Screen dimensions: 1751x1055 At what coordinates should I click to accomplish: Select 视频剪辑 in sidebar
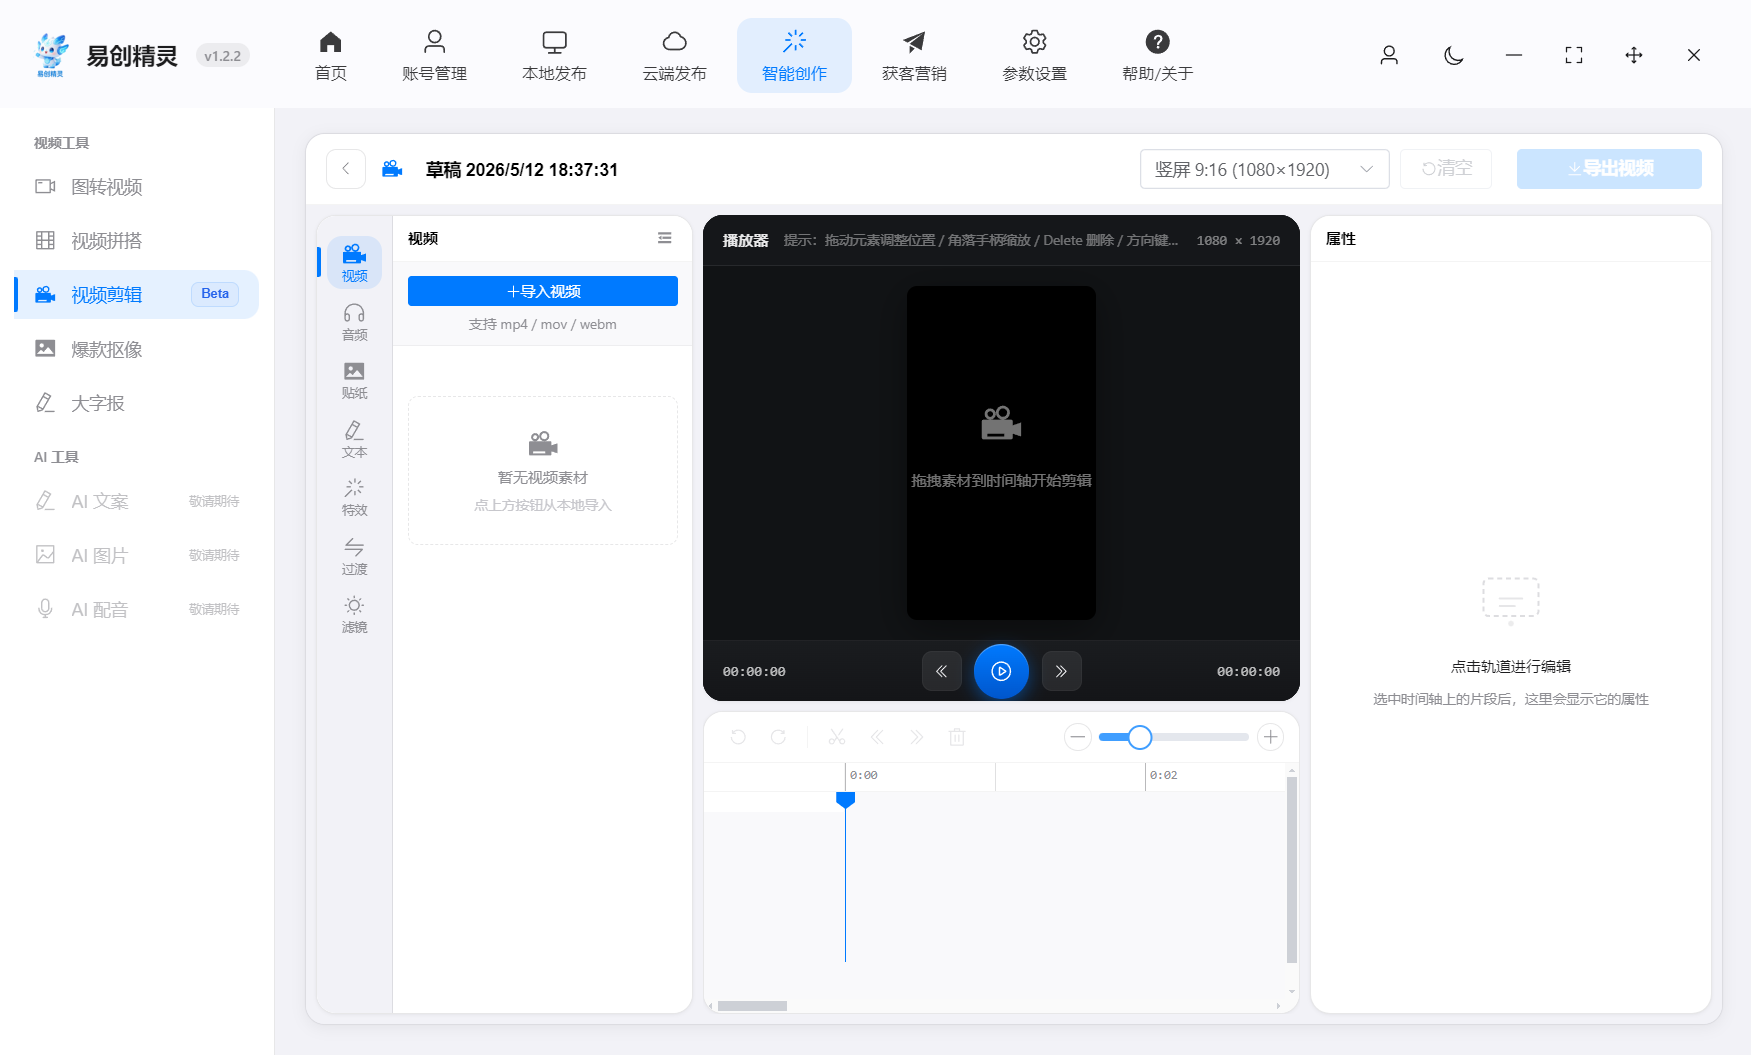[x=137, y=295]
